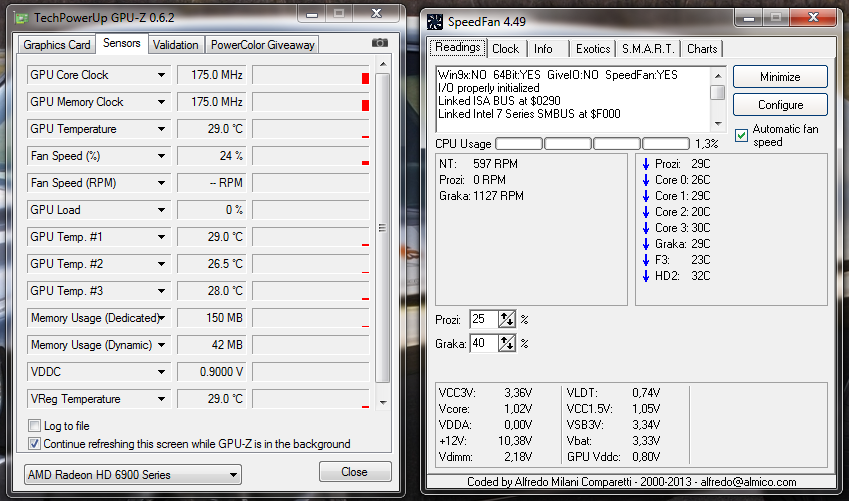Enable Log to file checkbox
Screen dimensions: 849x501
pyautogui.click(x=34, y=426)
